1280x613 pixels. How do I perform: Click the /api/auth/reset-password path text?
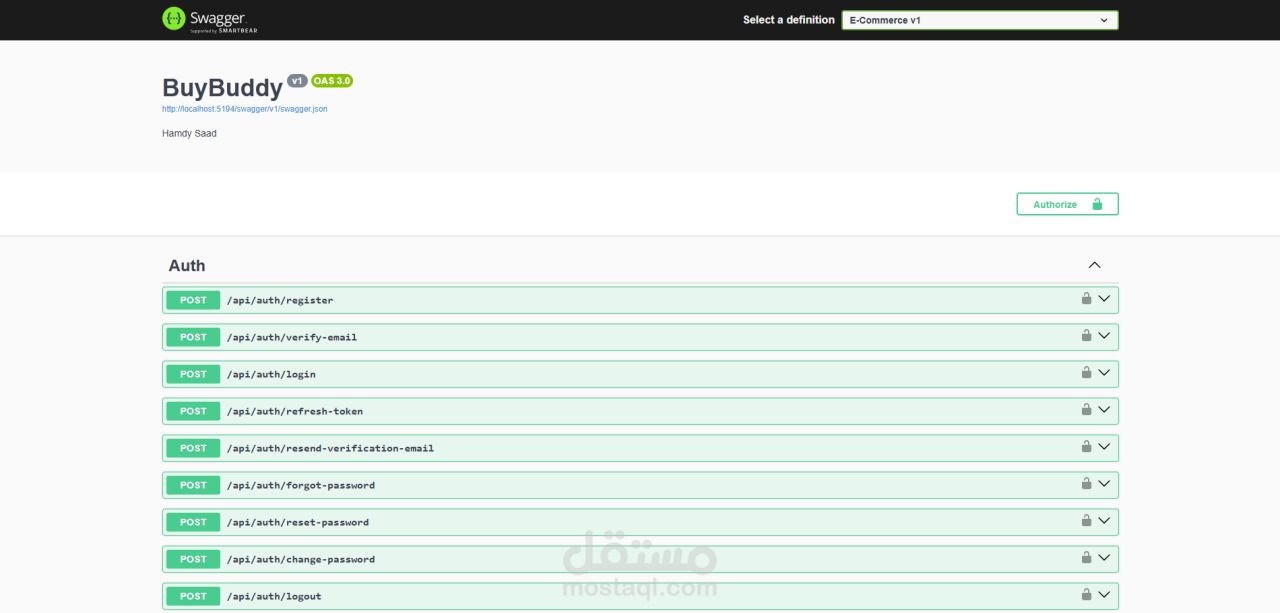298,522
